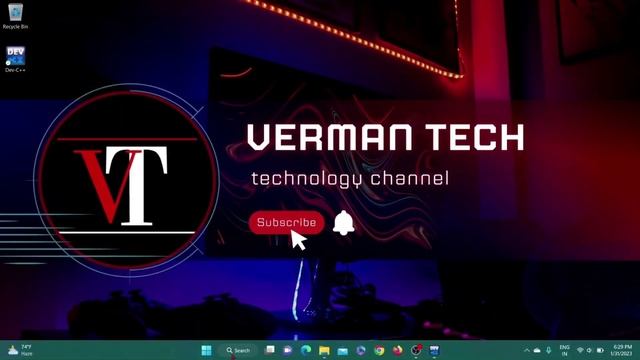Viewport: 640px width, 360px height.
Task: Expand the hidden system tray icons
Action: point(527,350)
